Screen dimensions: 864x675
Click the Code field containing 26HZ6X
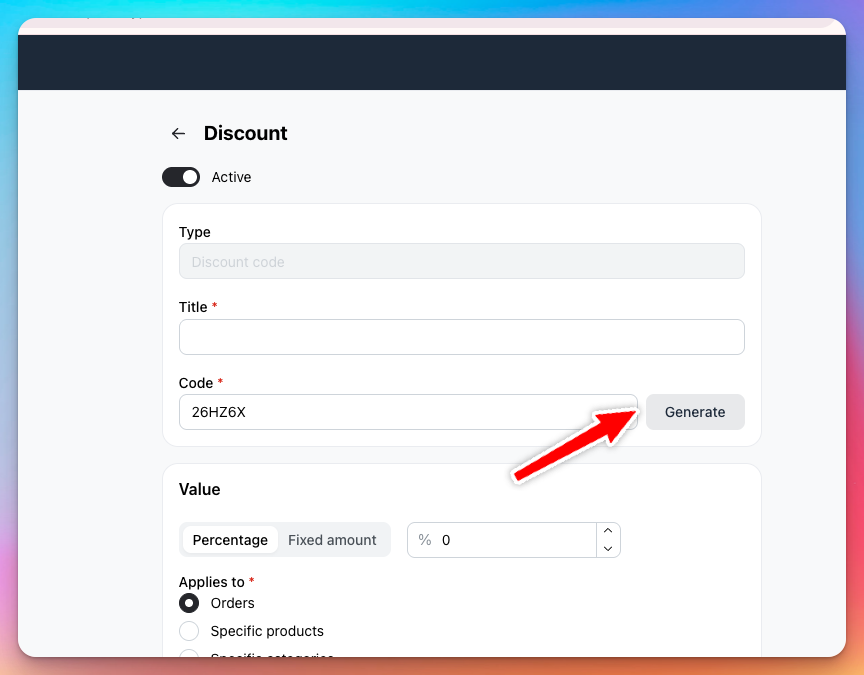pyautogui.click(x=407, y=412)
